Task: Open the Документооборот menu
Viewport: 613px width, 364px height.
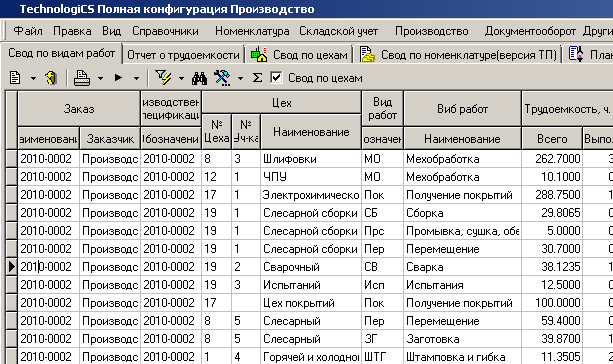Action: [530, 31]
